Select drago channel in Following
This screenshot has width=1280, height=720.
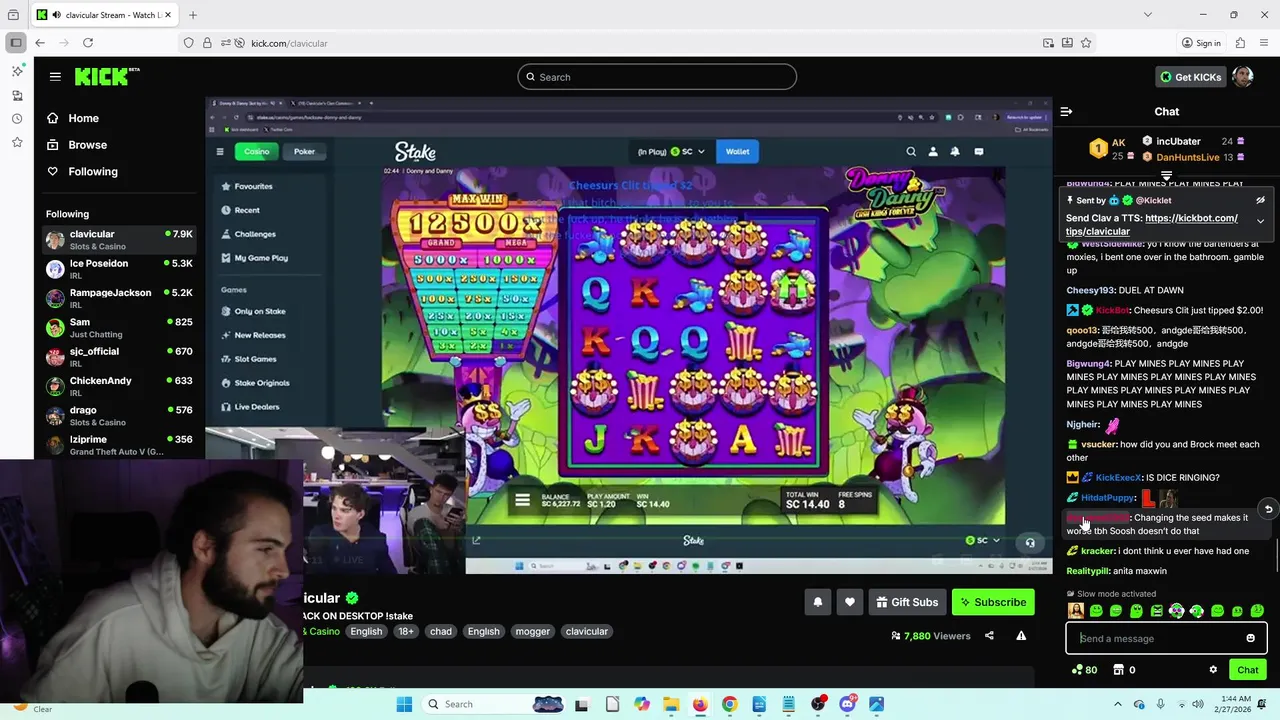[x=119, y=416]
